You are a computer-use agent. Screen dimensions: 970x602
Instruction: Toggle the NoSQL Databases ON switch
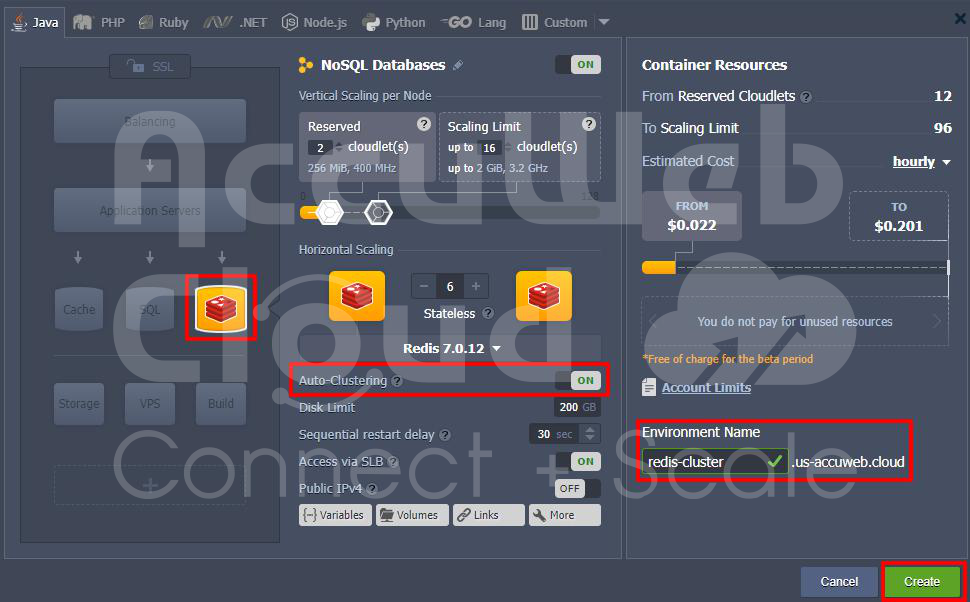click(x=578, y=65)
